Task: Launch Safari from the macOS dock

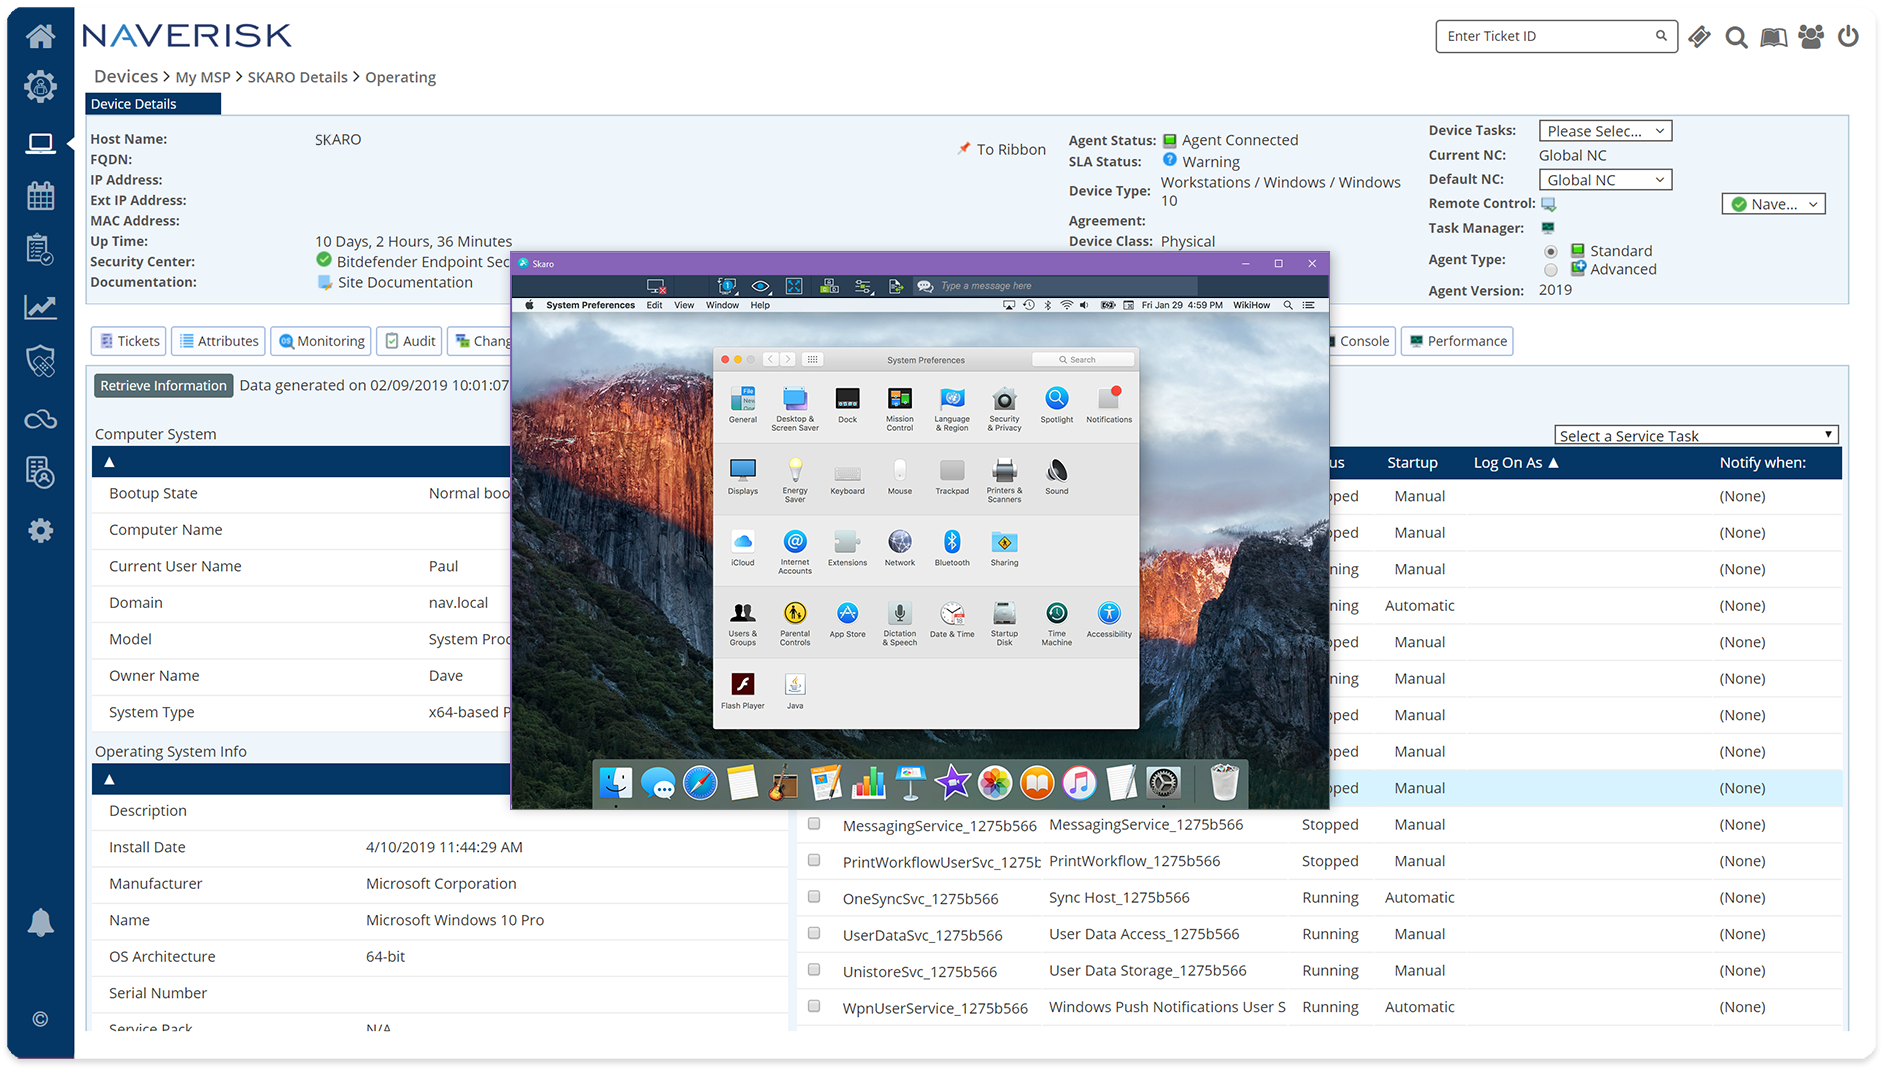Action: tap(700, 783)
